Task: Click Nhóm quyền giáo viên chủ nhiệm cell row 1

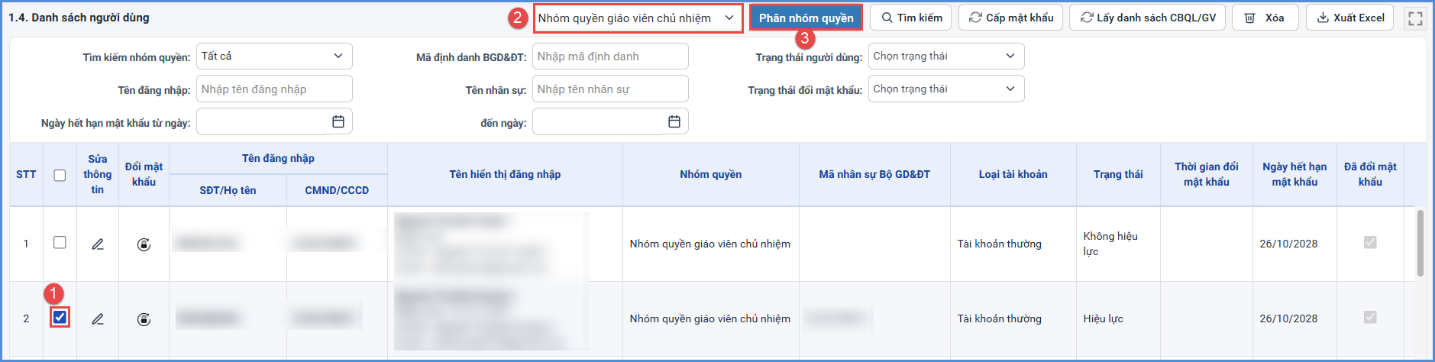Action: [x=710, y=243]
